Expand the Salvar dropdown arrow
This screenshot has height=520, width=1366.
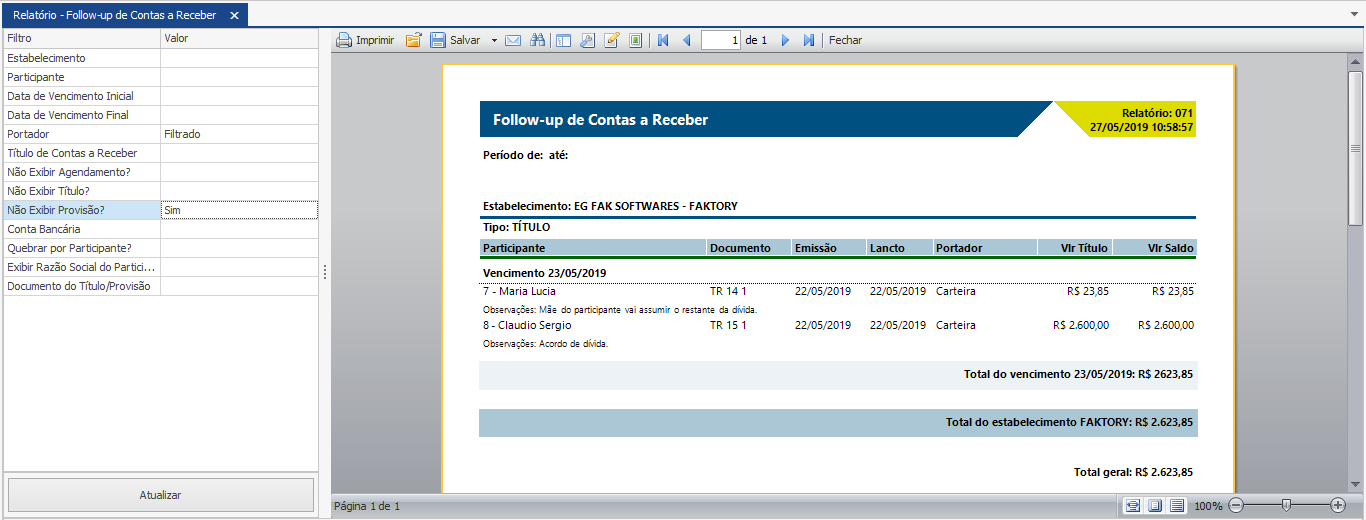(493, 41)
